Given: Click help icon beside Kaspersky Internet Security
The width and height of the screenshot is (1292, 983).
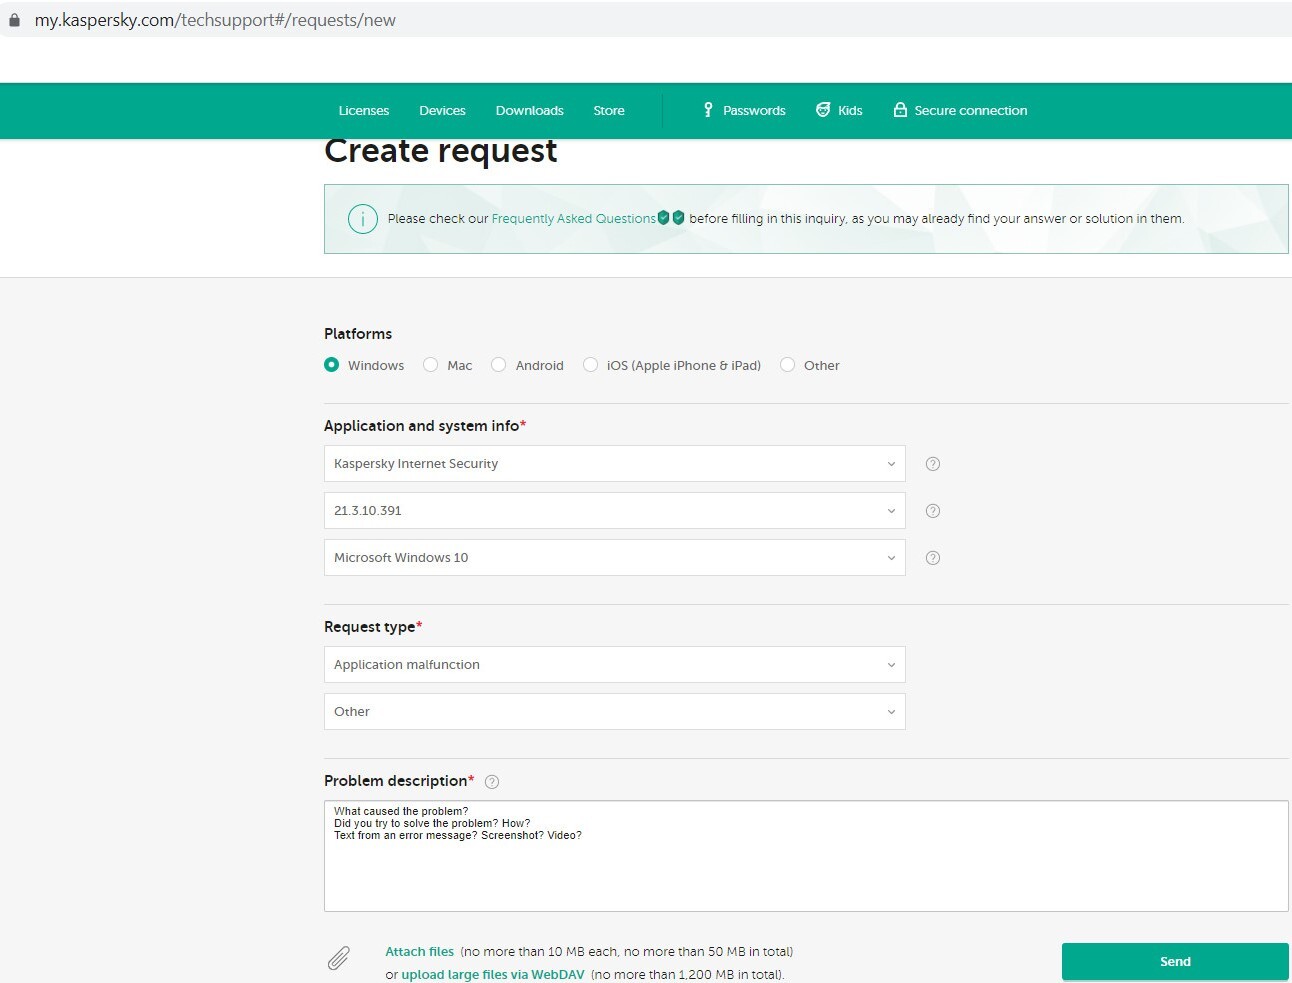Looking at the screenshot, I should click(x=933, y=464).
